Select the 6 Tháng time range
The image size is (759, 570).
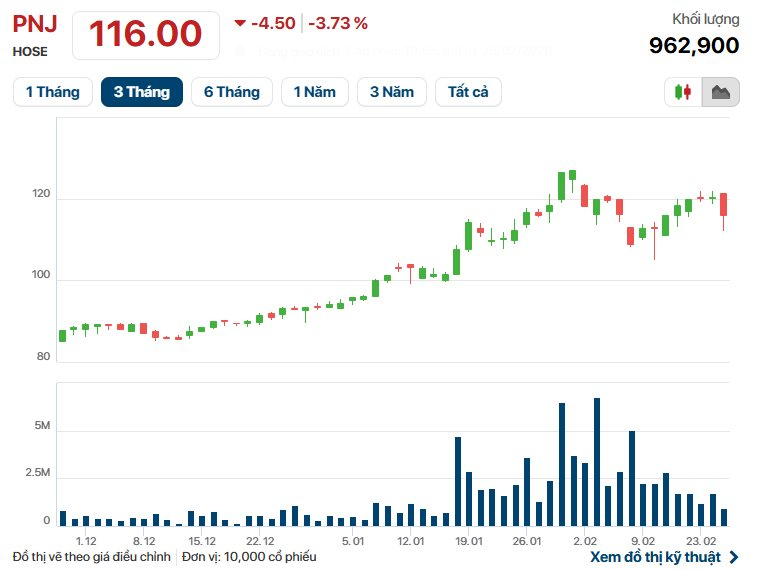(x=232, y=92)
